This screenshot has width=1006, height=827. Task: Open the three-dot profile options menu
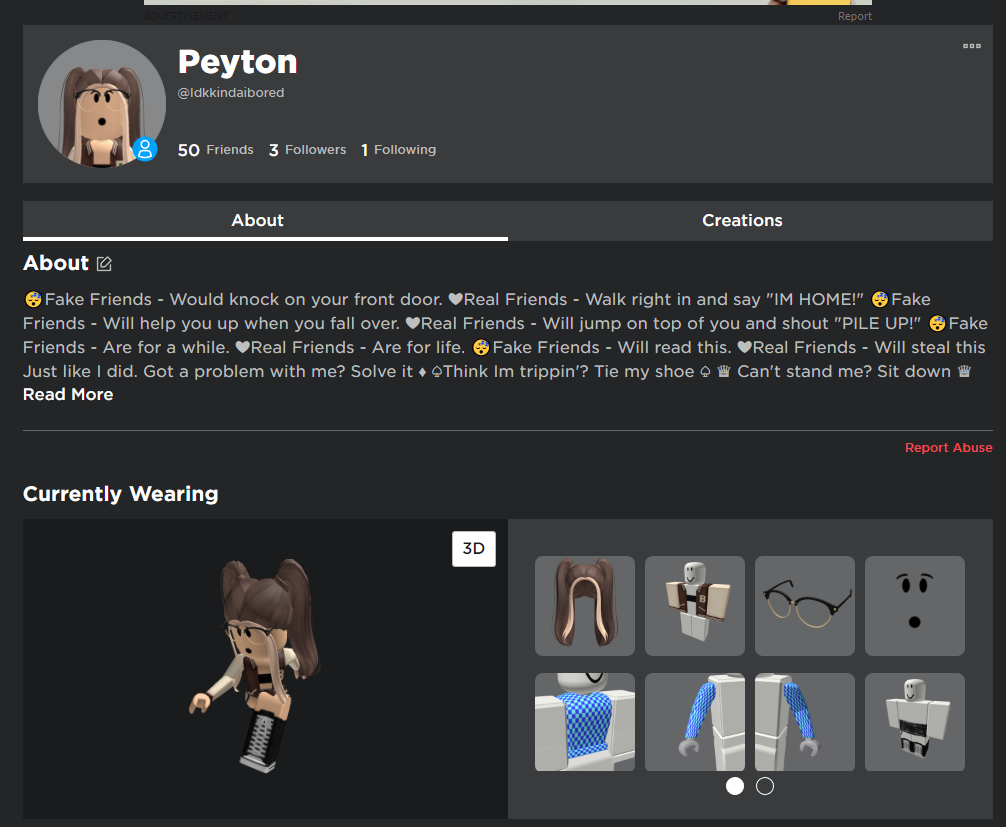coord(971,46)
